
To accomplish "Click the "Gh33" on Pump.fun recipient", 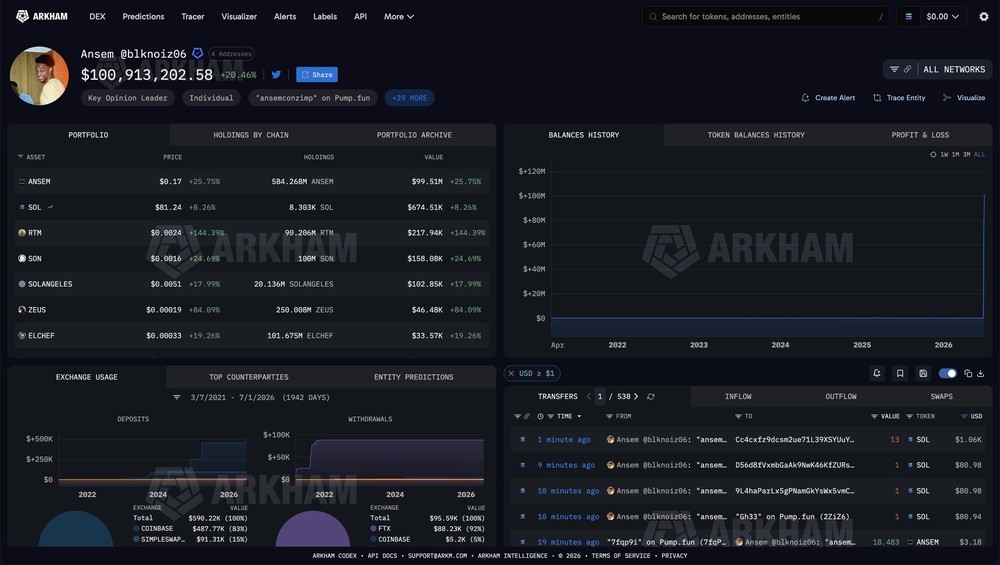I will pos(792,517).
